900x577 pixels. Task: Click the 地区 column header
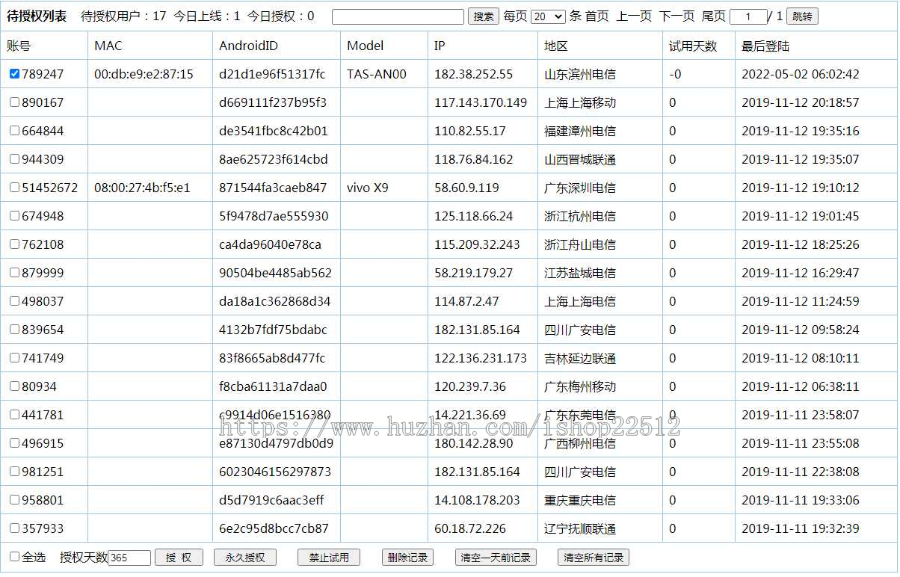coord(556,46)
